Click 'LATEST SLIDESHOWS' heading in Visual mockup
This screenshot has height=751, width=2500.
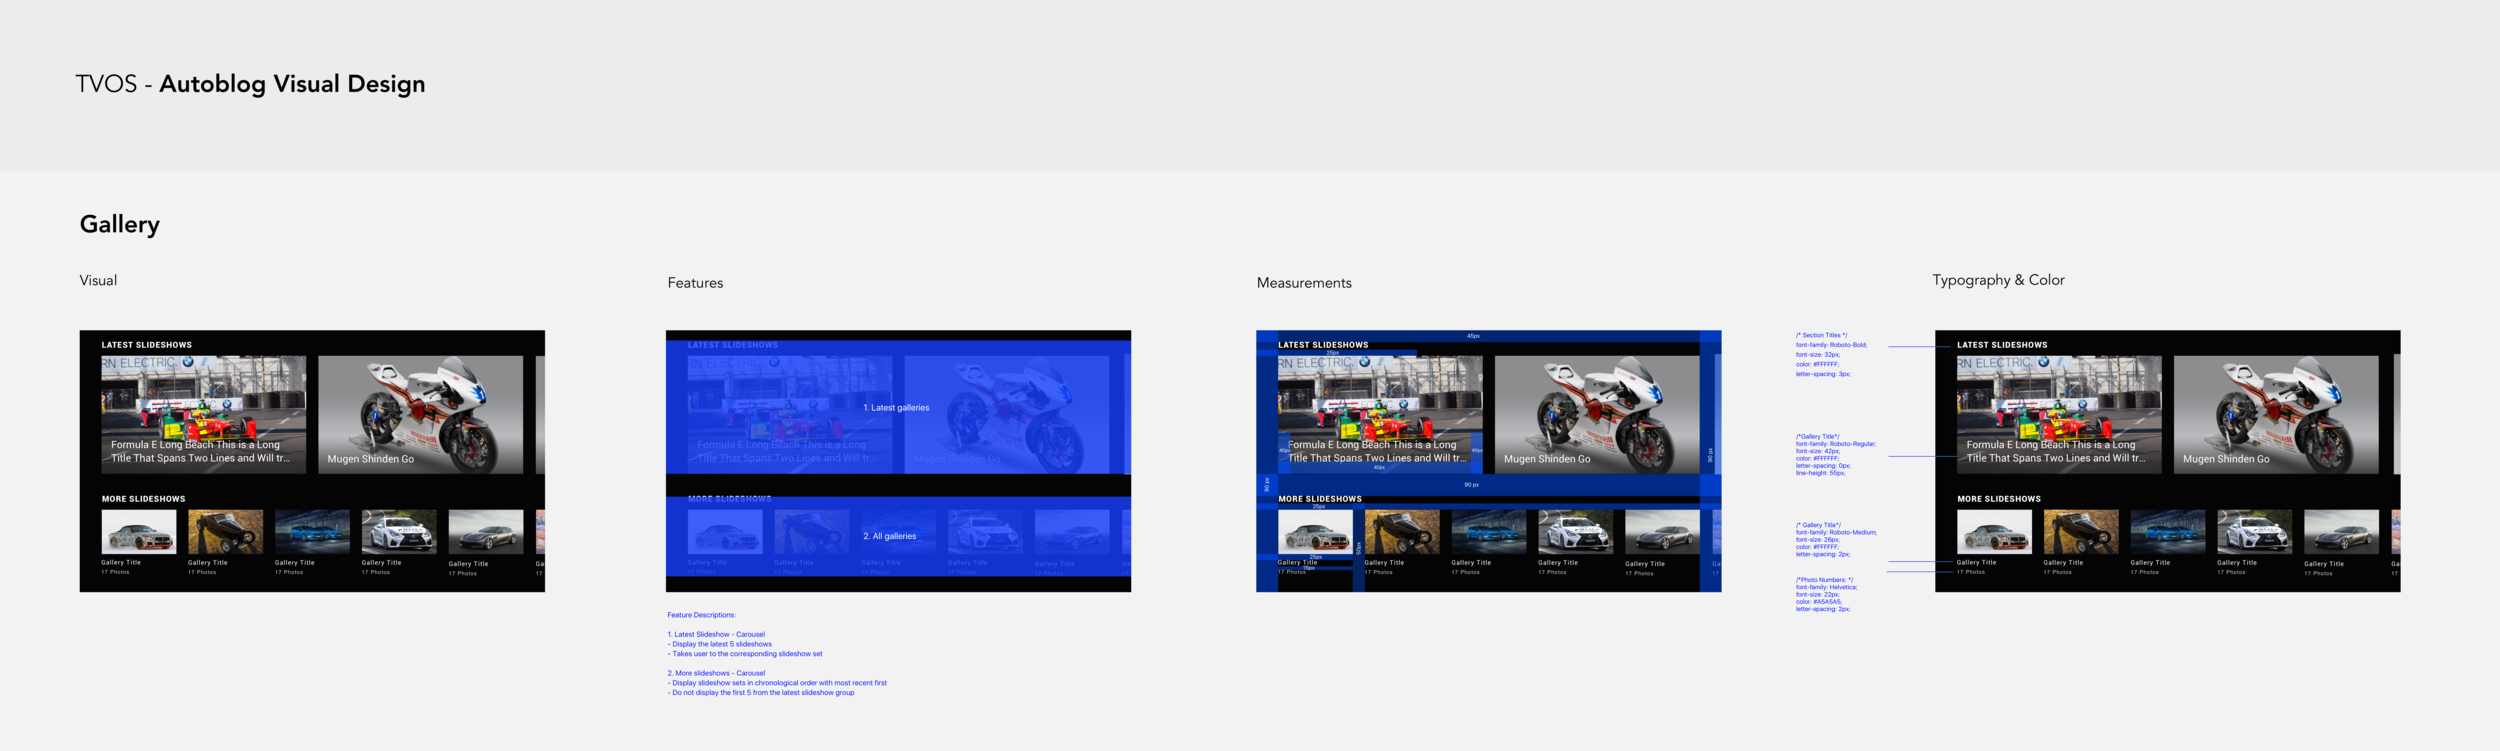click(x=147, y=345)
